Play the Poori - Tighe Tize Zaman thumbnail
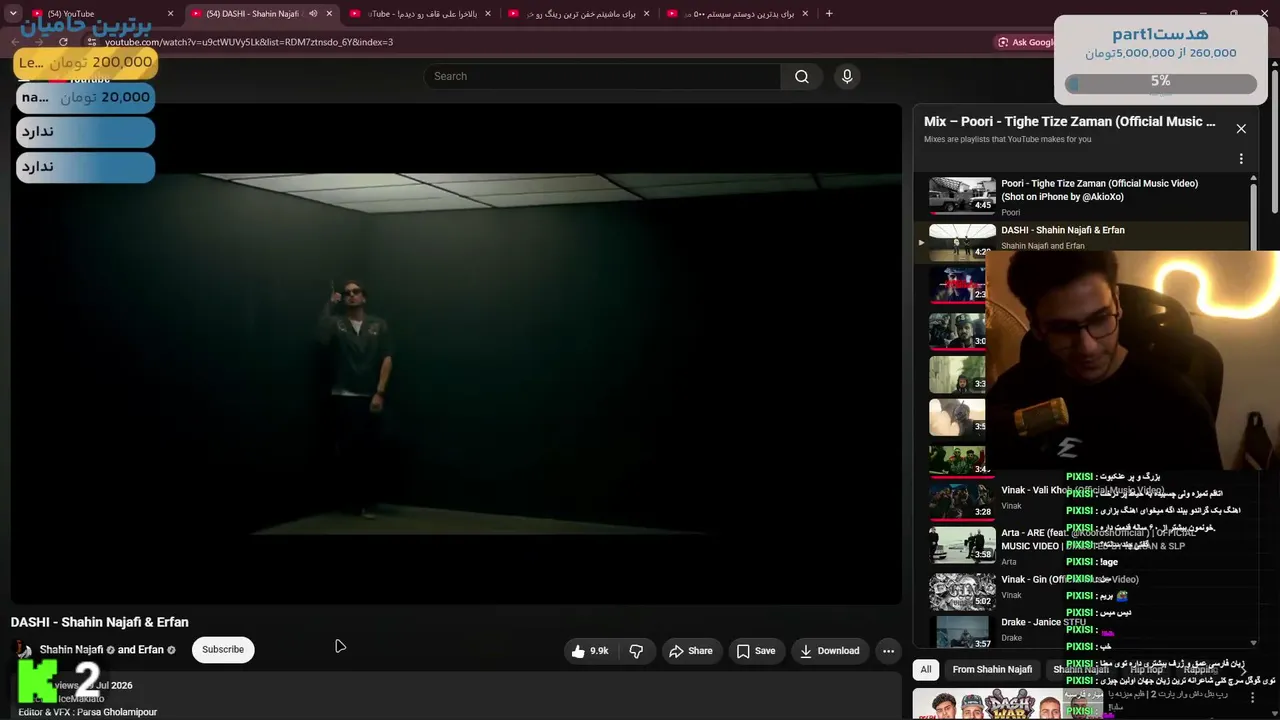 962,196
